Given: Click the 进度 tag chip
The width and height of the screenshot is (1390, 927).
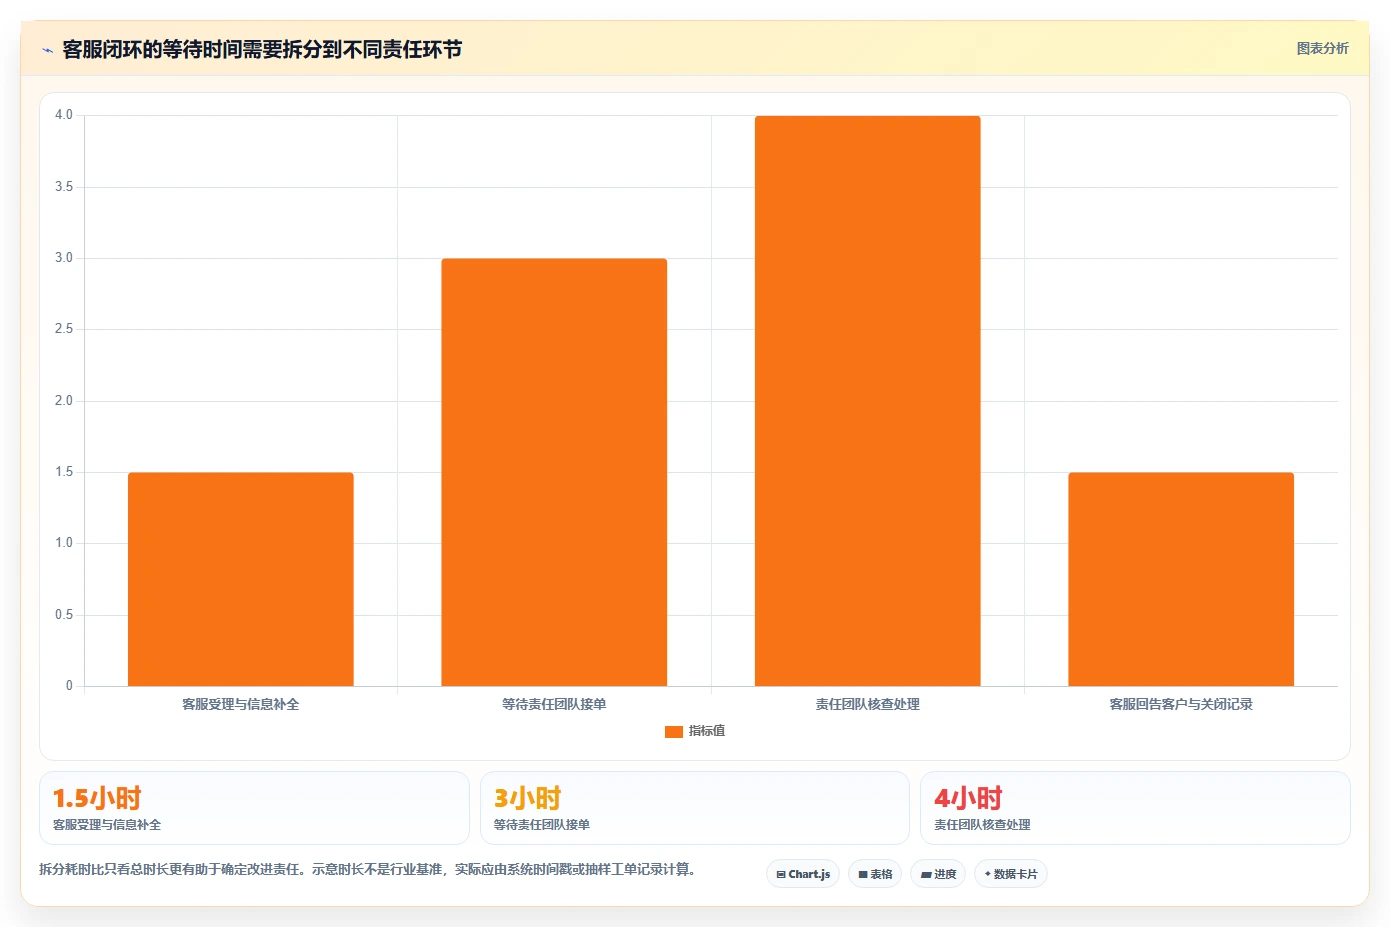Looking at the screenshot, I should pyautogui.click(x=938, y=874).
